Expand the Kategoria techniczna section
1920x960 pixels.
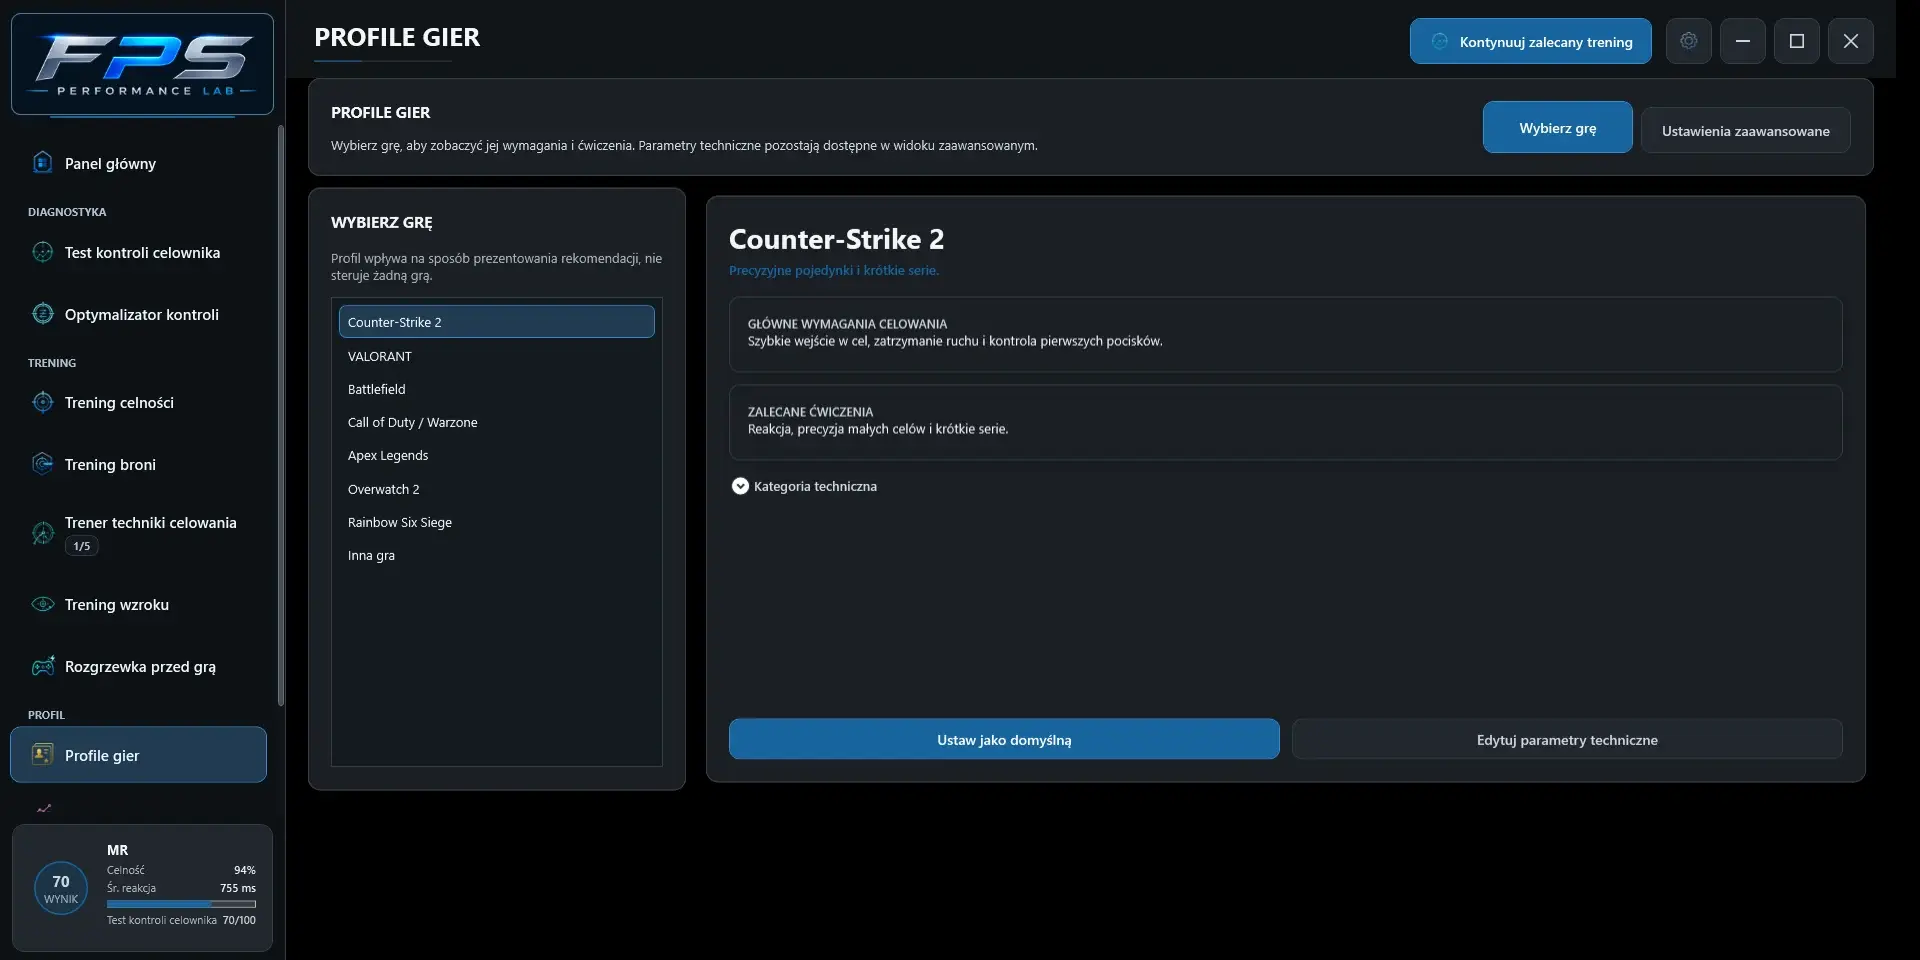(x=740, y=486)
